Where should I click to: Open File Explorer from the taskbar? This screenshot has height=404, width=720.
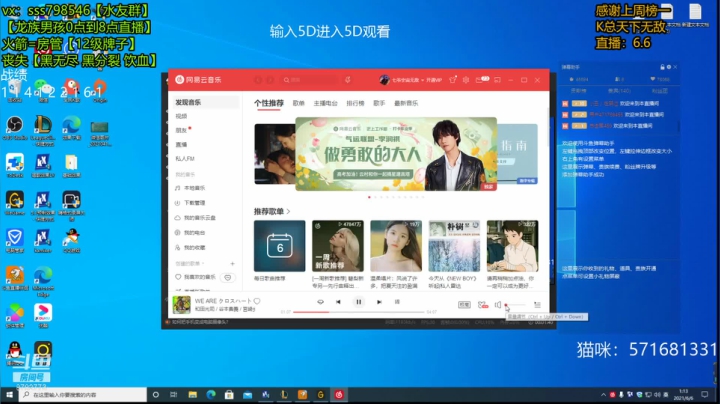(192, 394)
